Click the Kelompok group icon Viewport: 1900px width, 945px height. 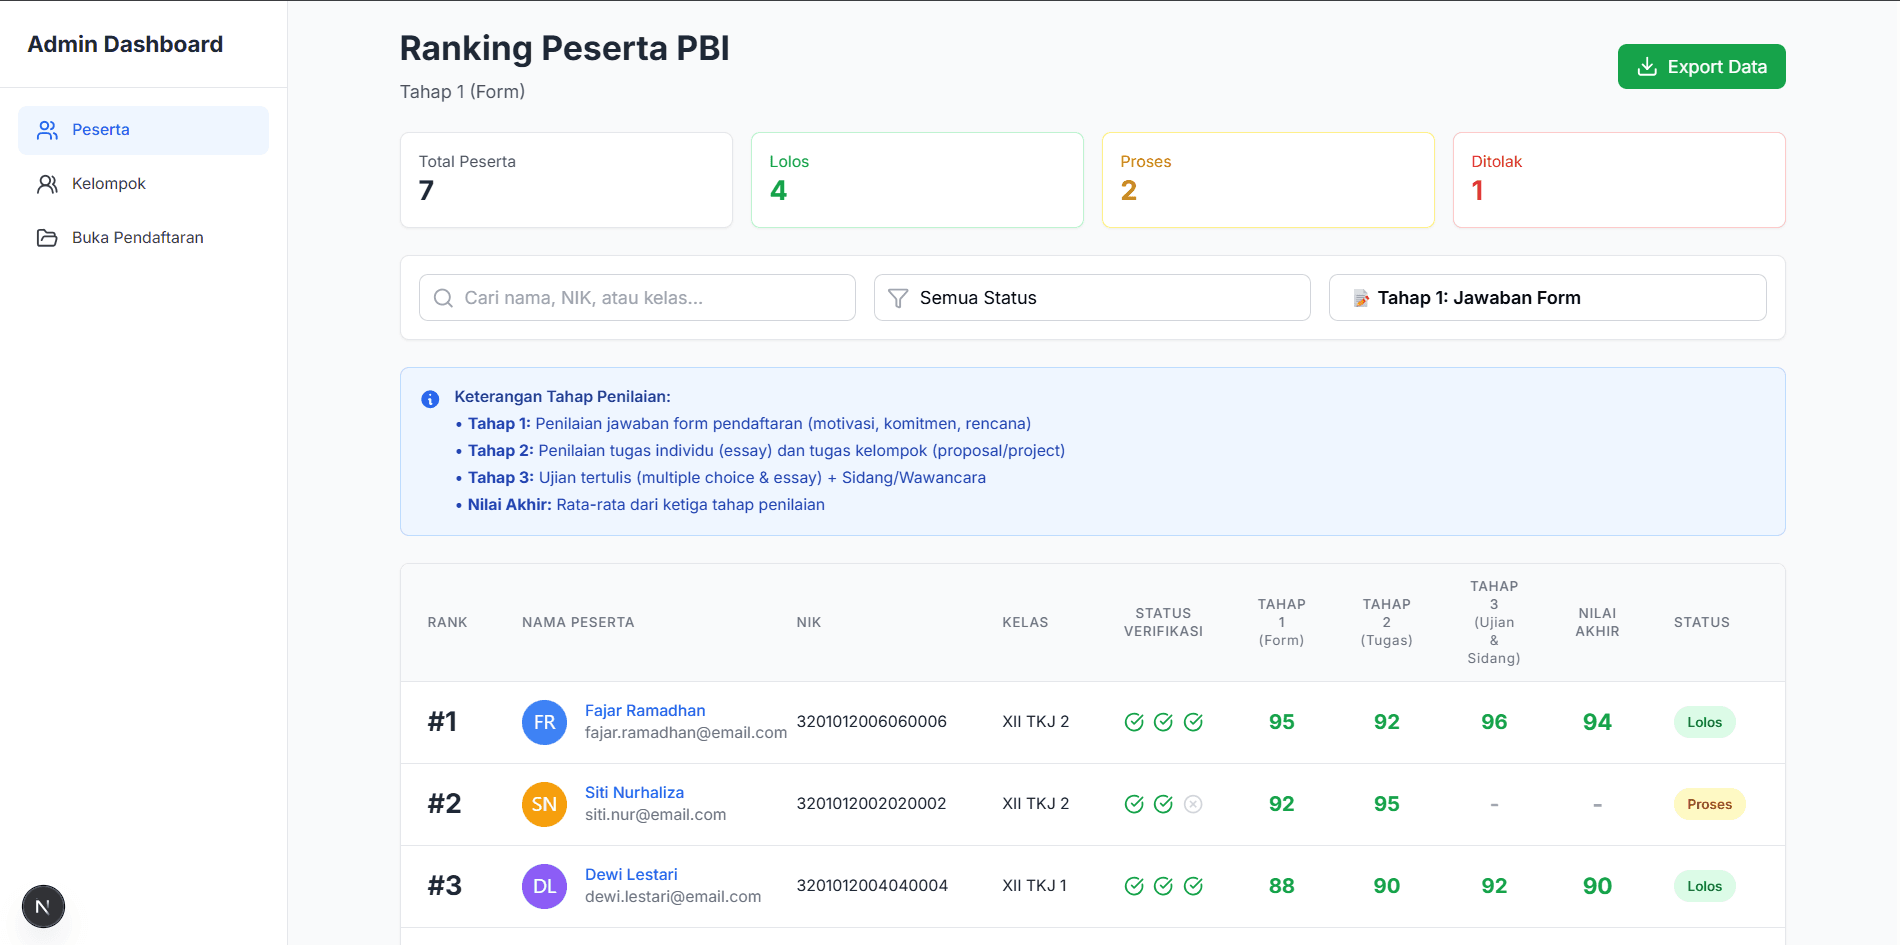coord(47,184)
